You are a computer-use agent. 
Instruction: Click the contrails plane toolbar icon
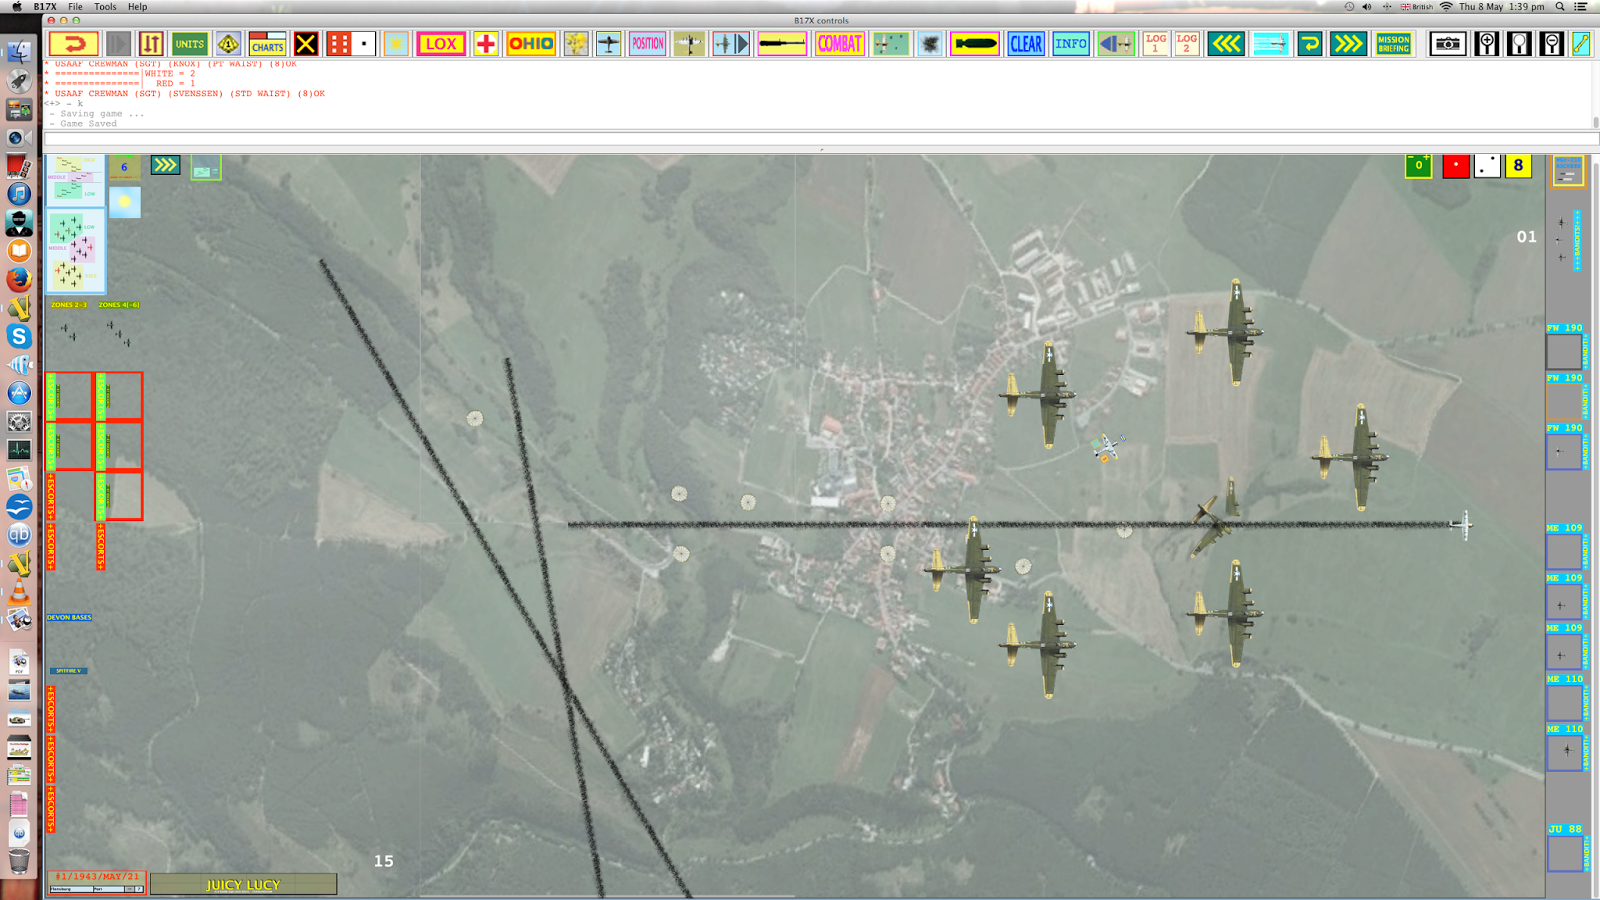coord(1271,44)
